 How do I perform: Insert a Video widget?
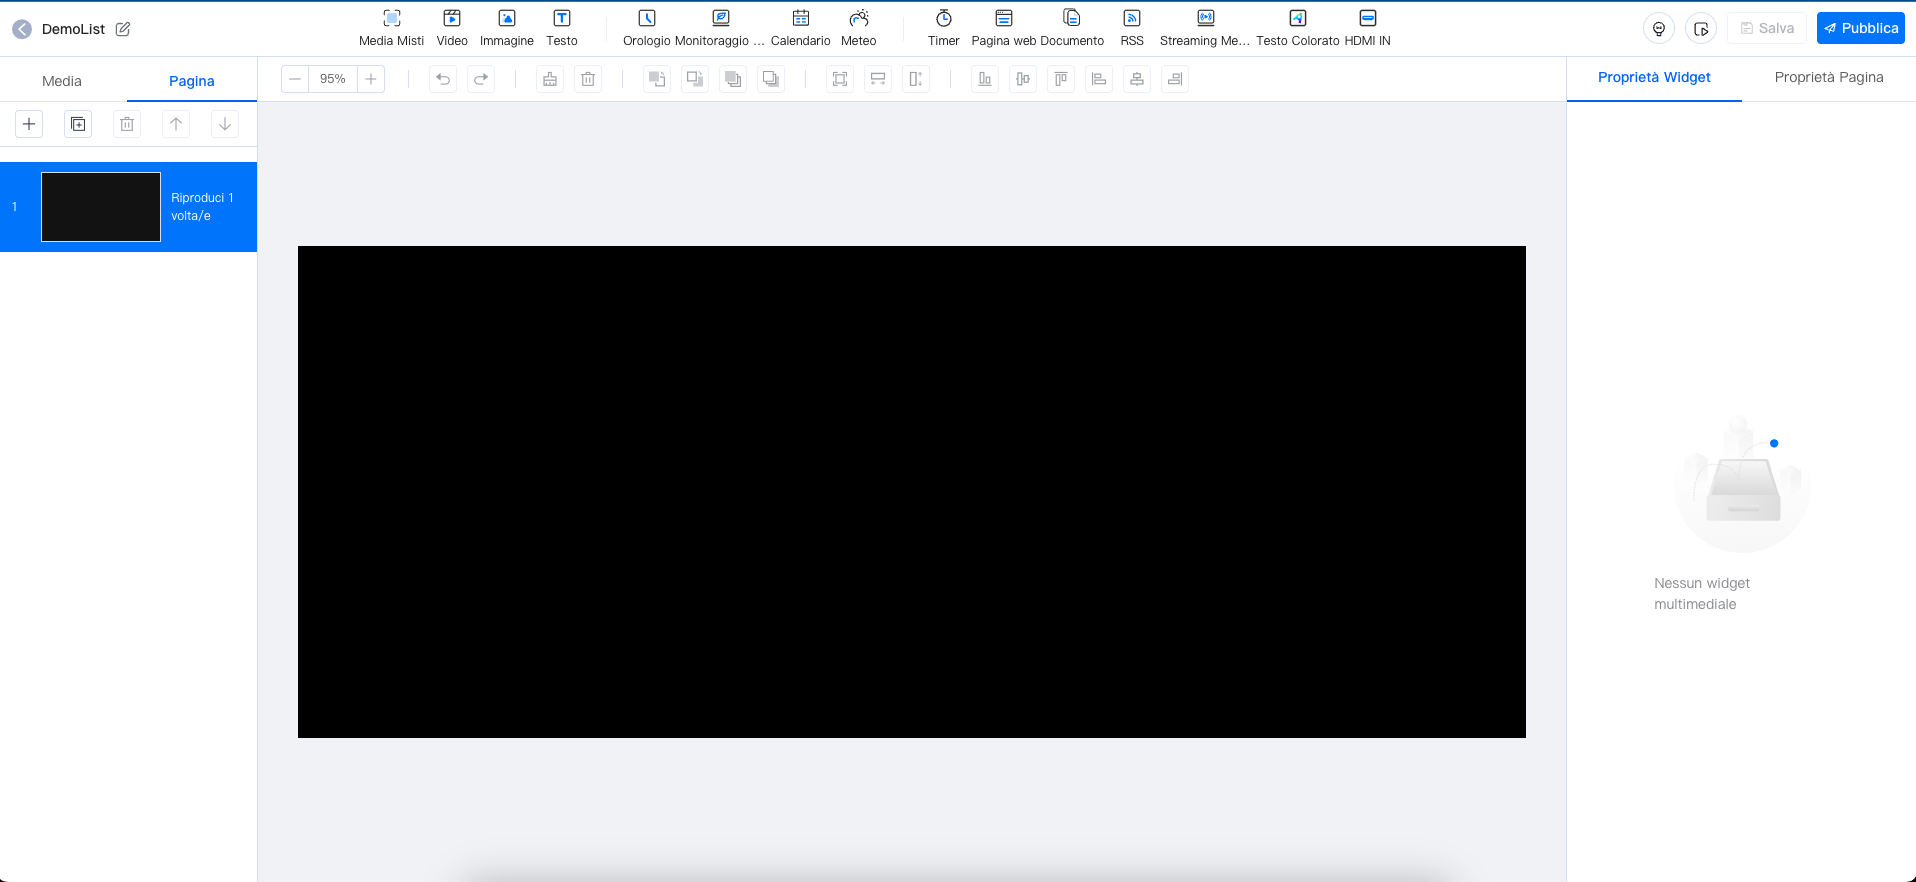click(x=452, y=28)
